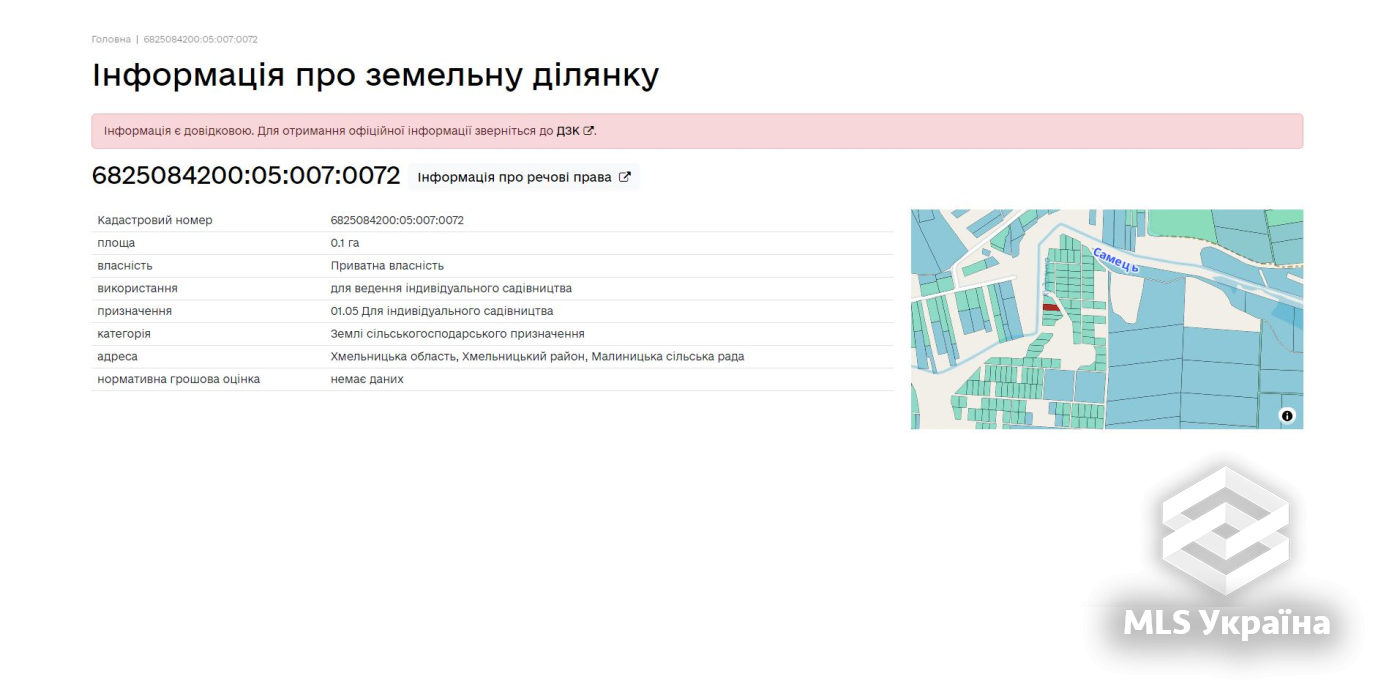Click breadcrumb cadastral number 6825084200:05:007:0072
This screenshot has height=690, width=1400.
(201, 39)
